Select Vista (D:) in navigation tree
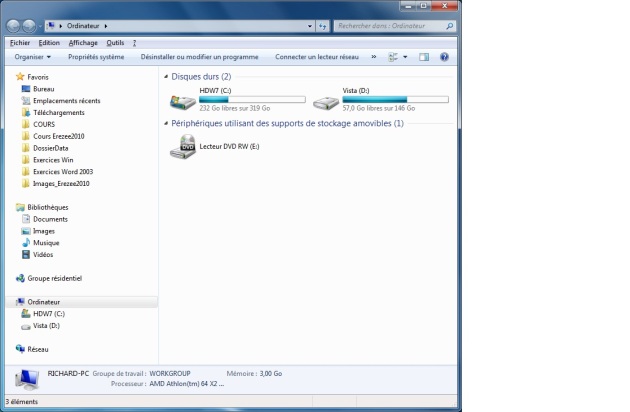The width and height of the screenshot is (630, 412). [x=41, y=326]
